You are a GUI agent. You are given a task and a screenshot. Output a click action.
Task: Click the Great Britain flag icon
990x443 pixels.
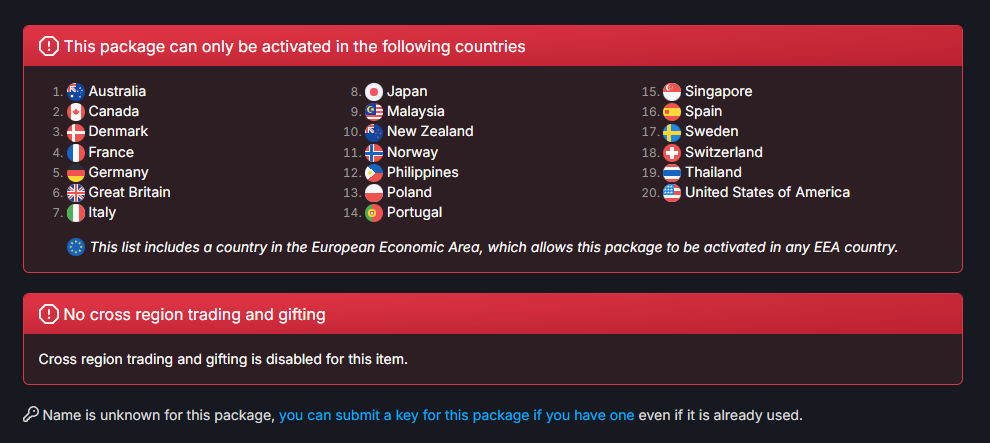pos(76,192)
